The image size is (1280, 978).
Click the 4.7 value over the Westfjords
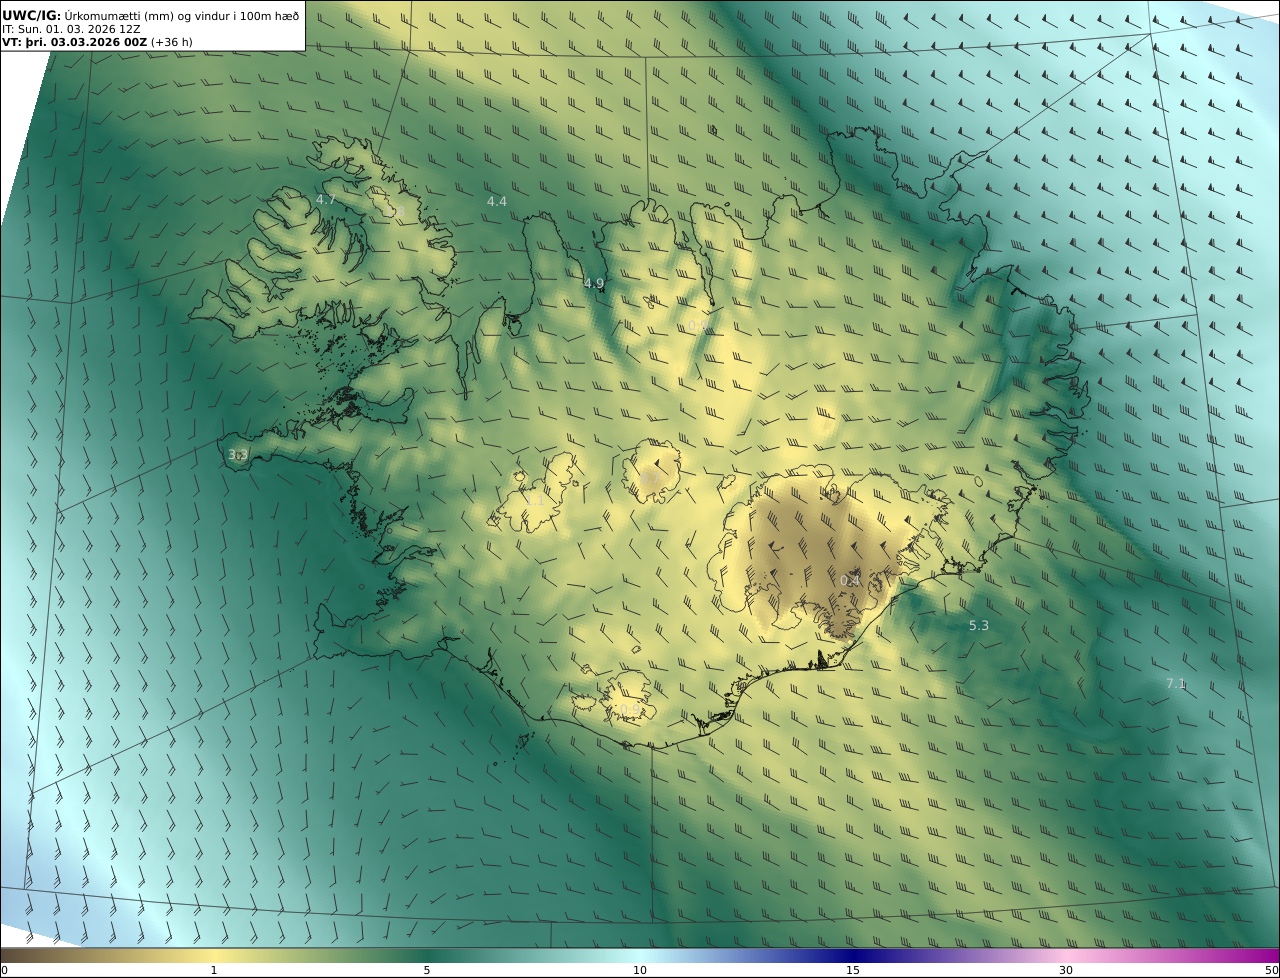pyautogui.click(x=326, y=200)
